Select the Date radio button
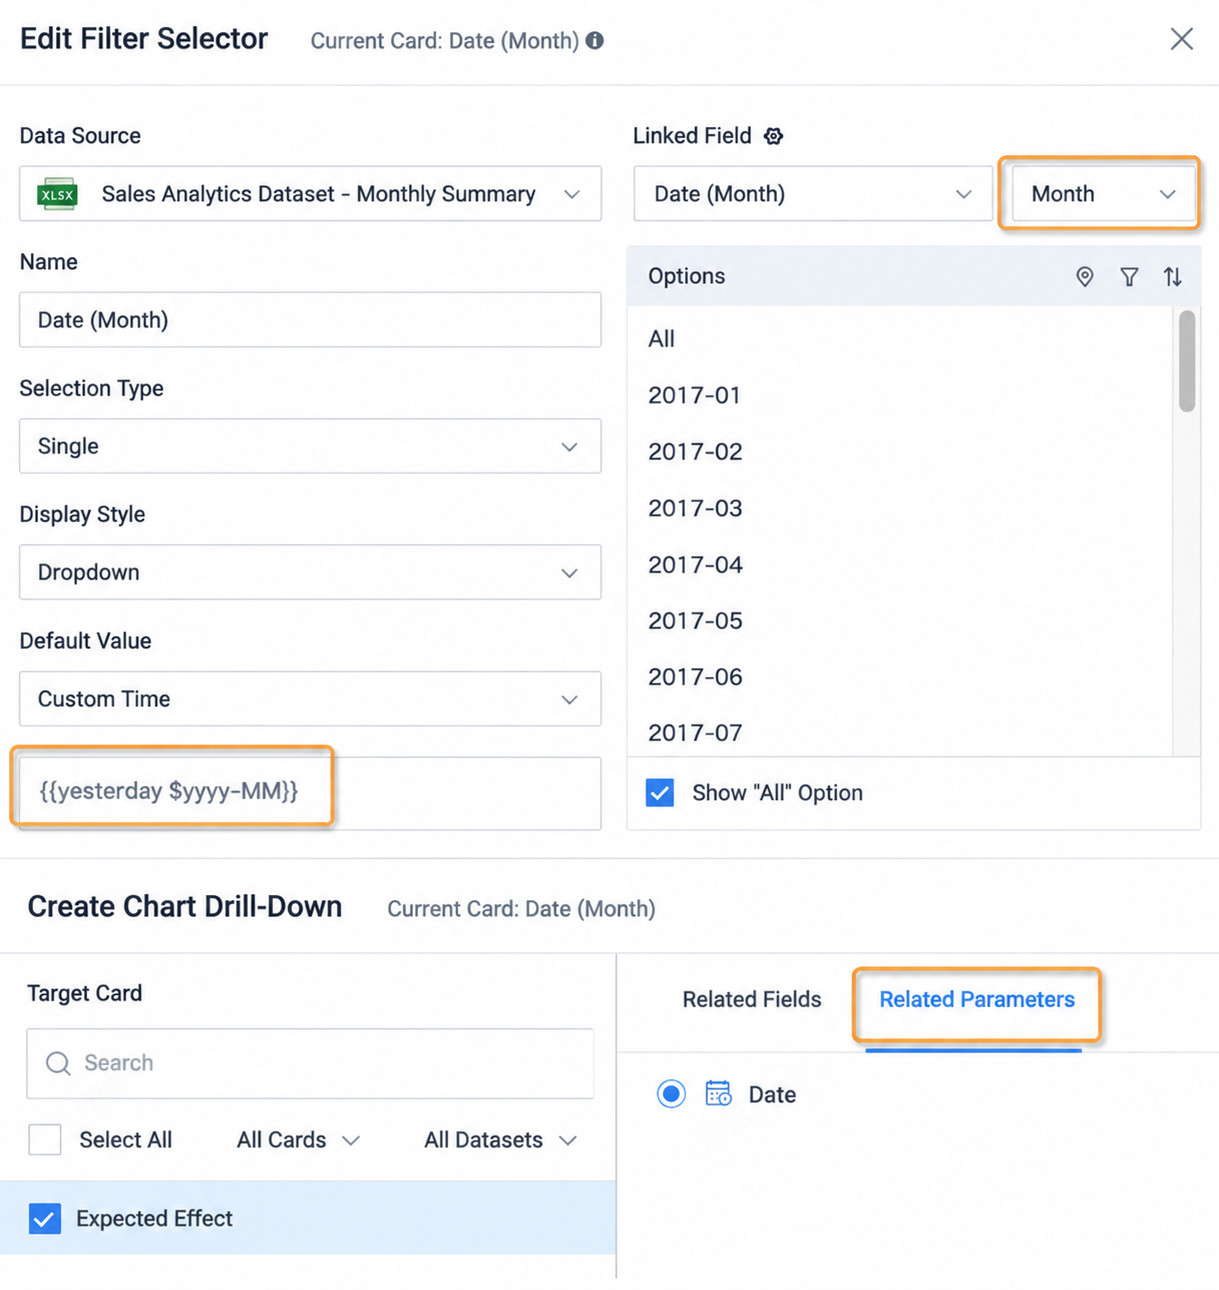This screenshot has height=1290, width=1219. (671, 1094)
